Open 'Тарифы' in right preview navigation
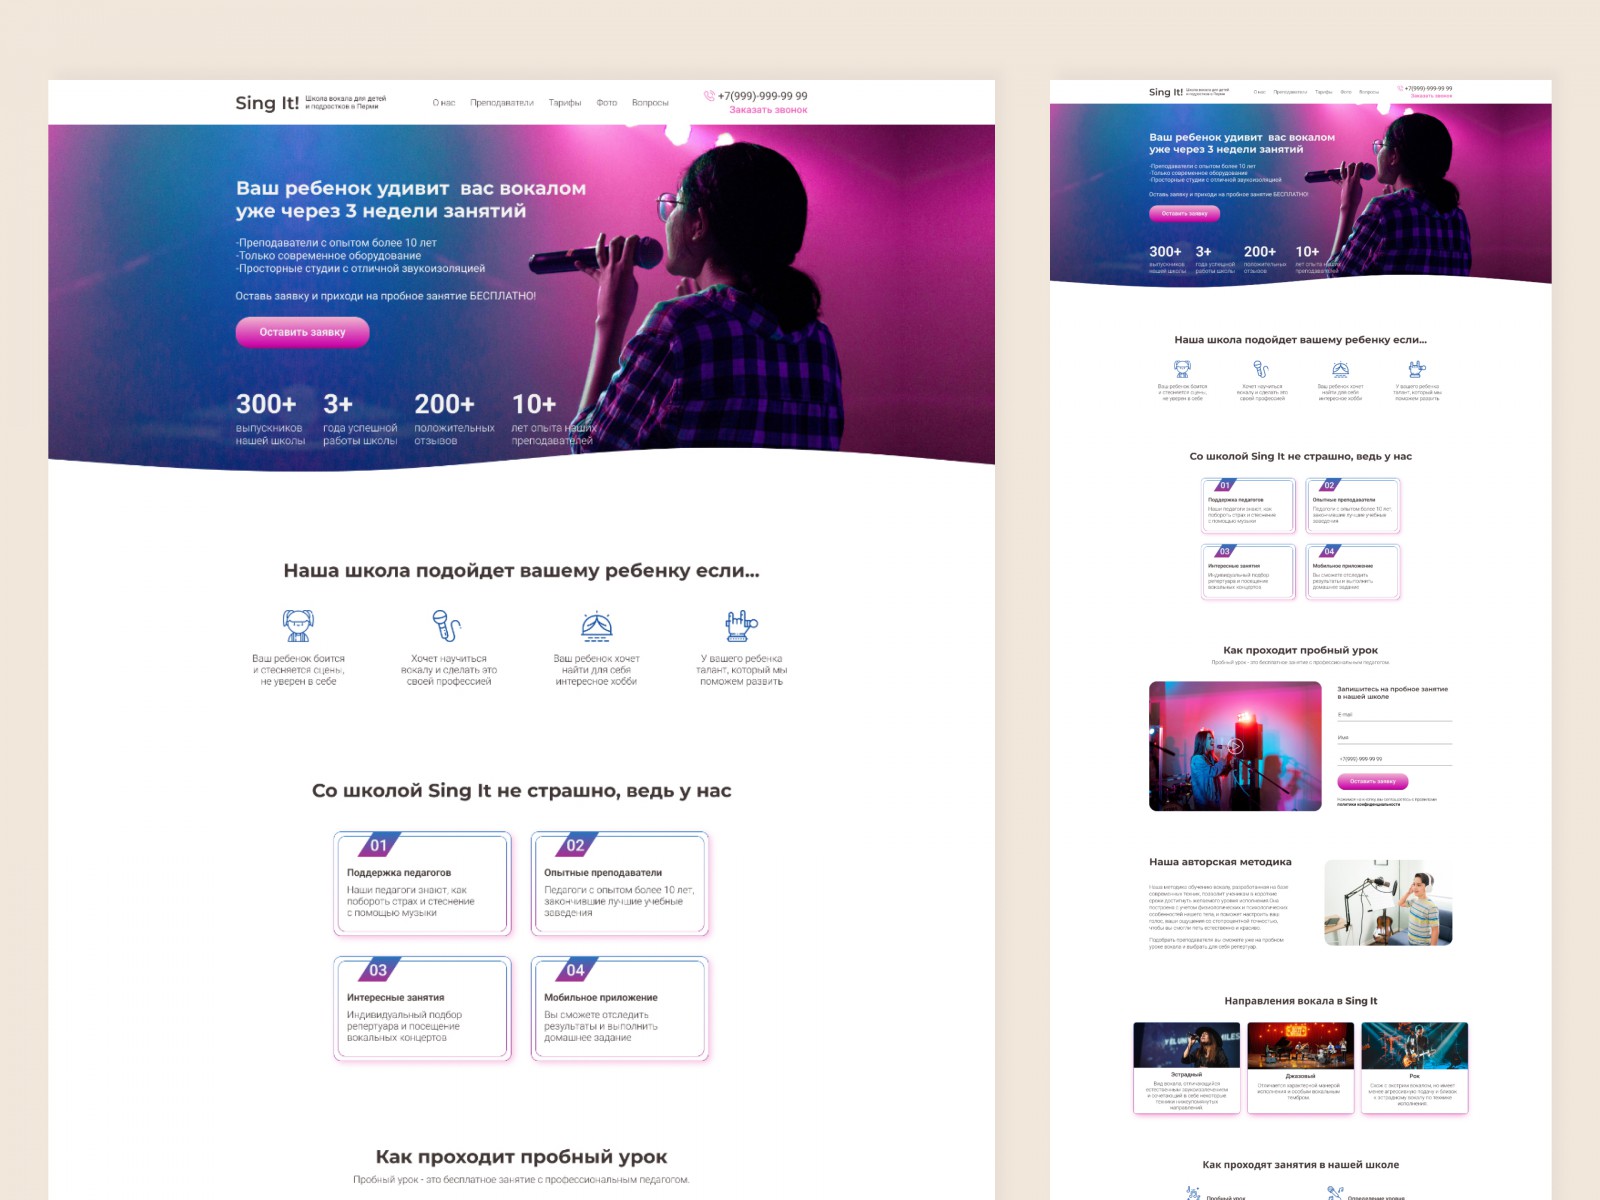Viewport: 1600px width, 1200px height. pyautogui.click(x=1324, y=92)
